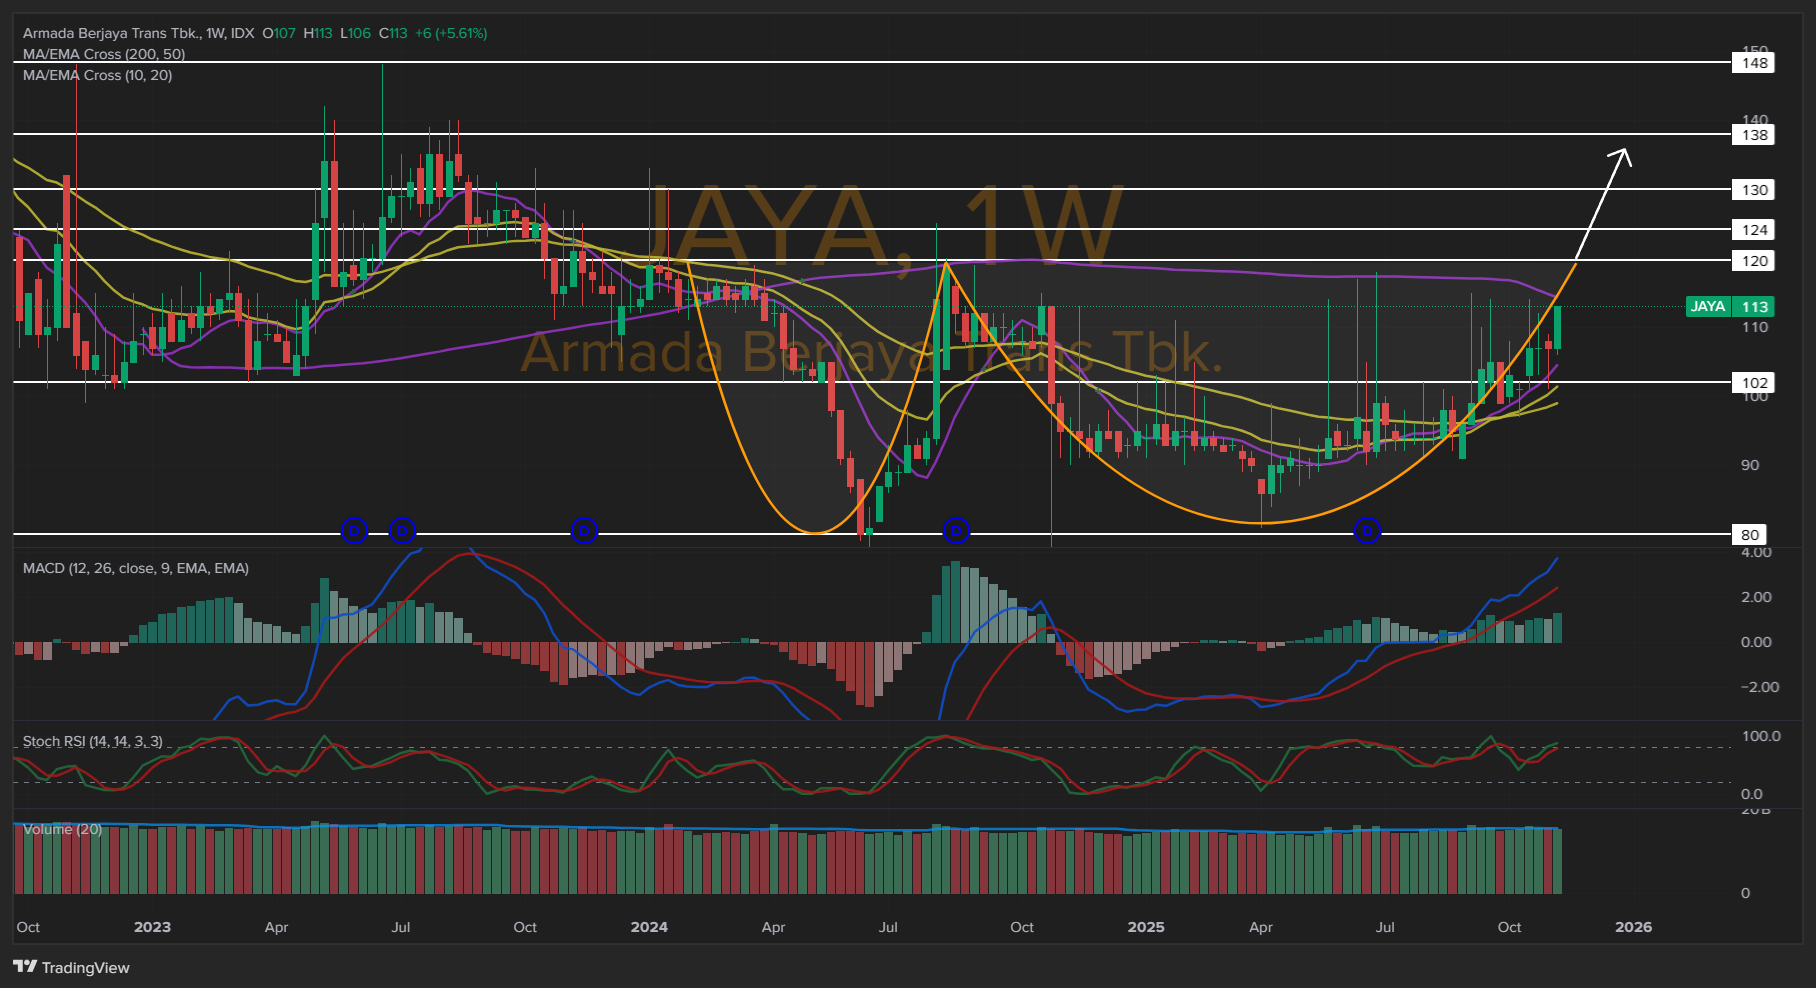1816x988 pixels.
Task: Select the 120 price level label
Action: (x=1754, y=261)
